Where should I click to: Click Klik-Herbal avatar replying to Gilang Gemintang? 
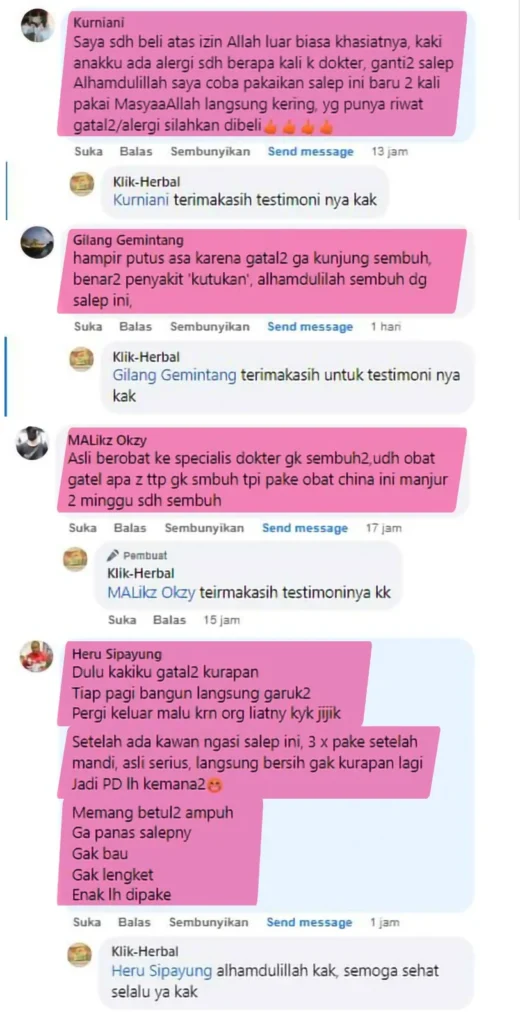point(82,360)
